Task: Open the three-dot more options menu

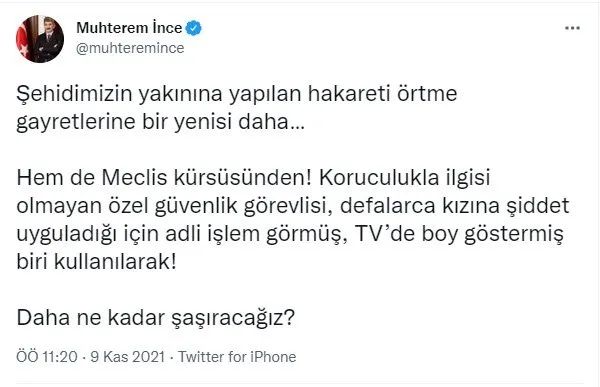Action: coord(572,28)
